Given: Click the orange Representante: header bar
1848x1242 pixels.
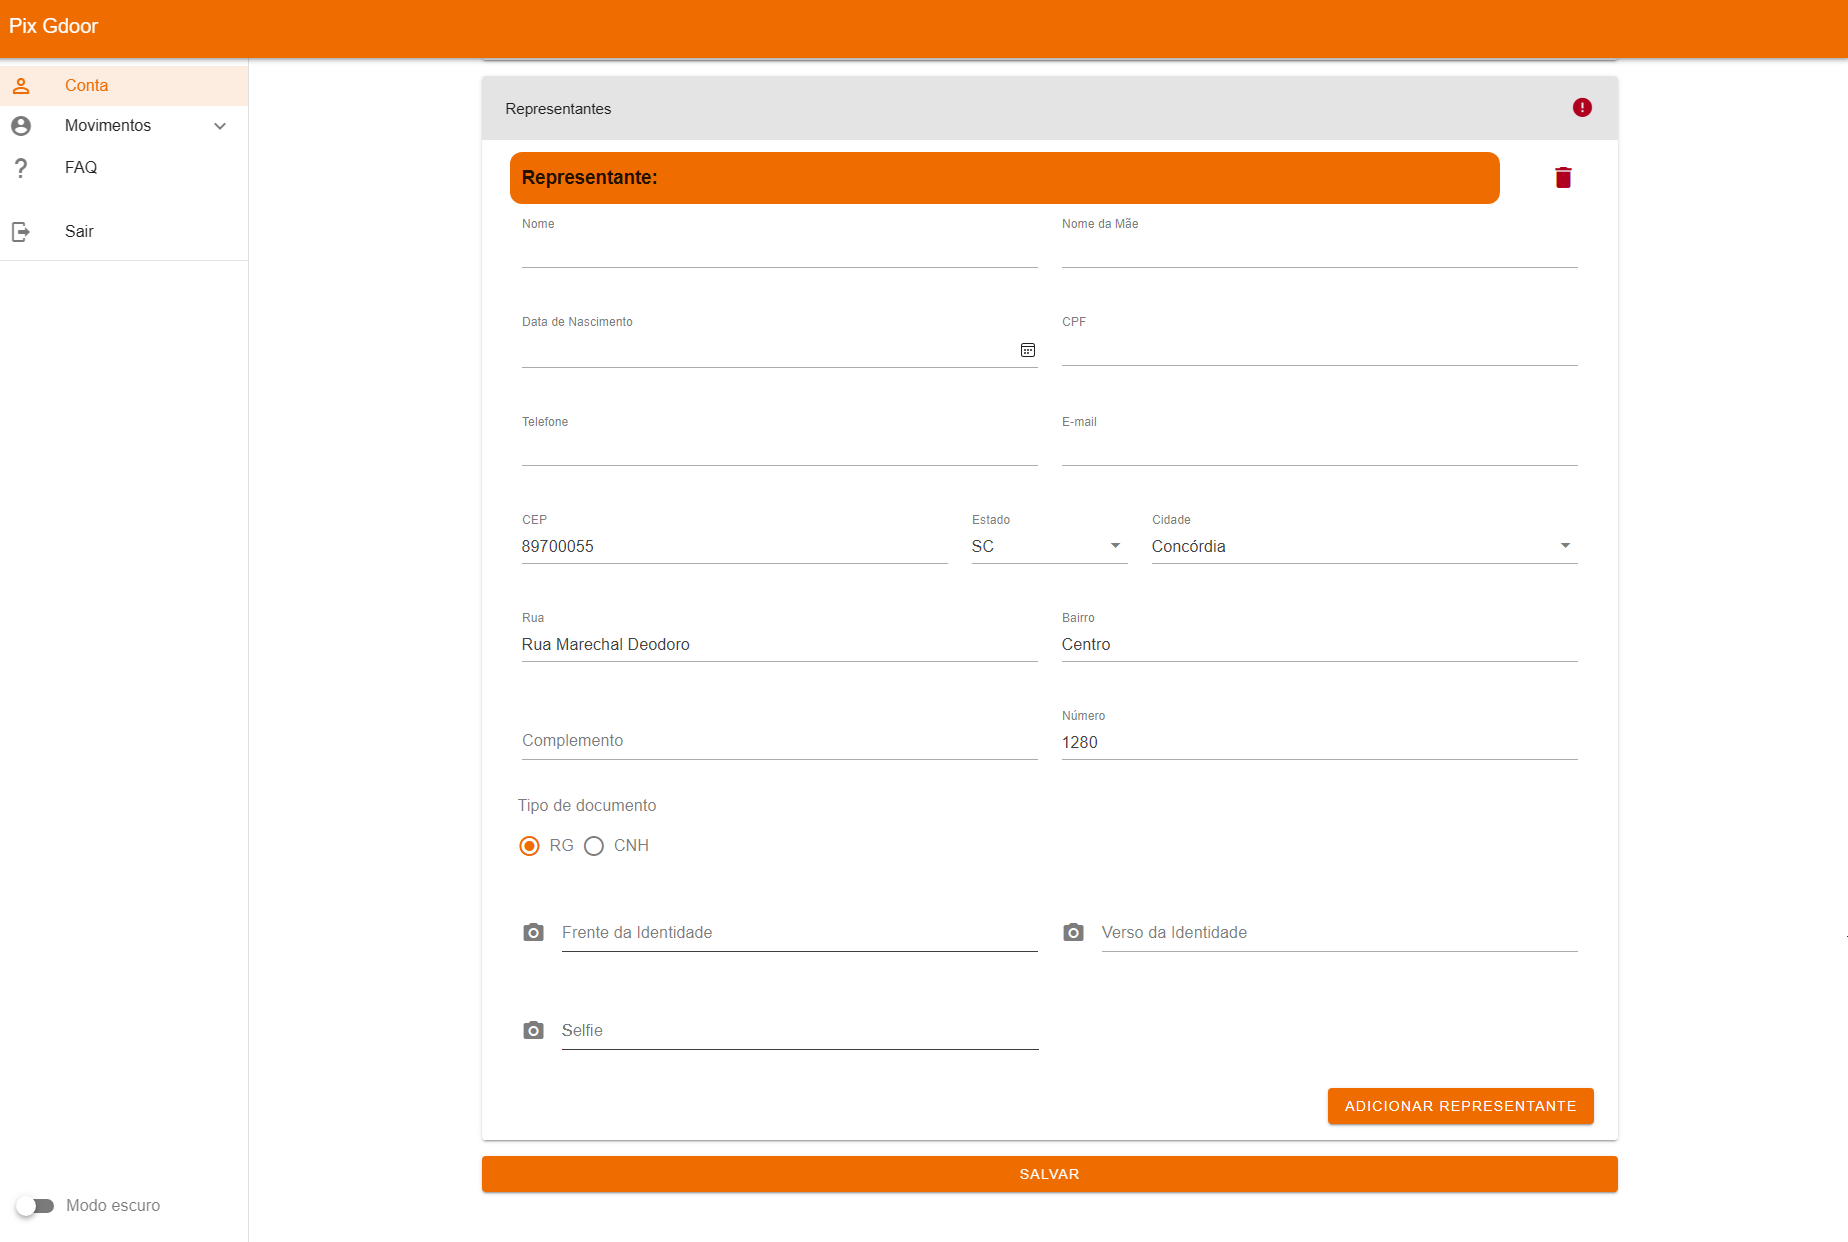Looking at the screenshot, I should coord(1004,178).
